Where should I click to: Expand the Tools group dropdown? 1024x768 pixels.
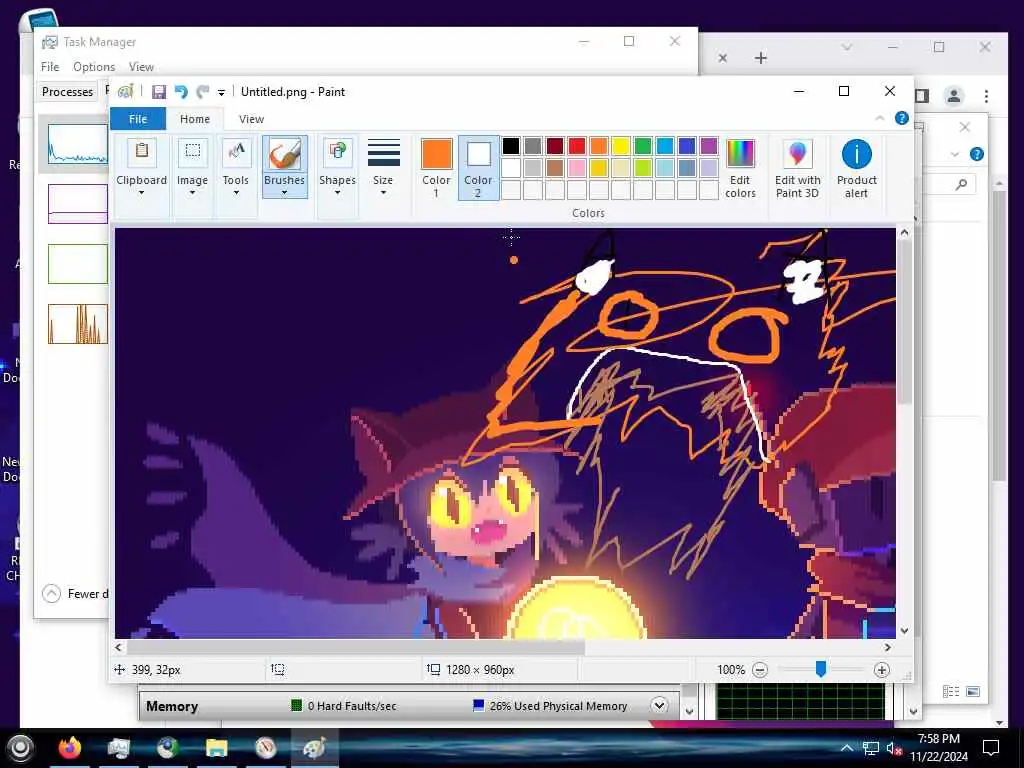[x=236, y=193]
